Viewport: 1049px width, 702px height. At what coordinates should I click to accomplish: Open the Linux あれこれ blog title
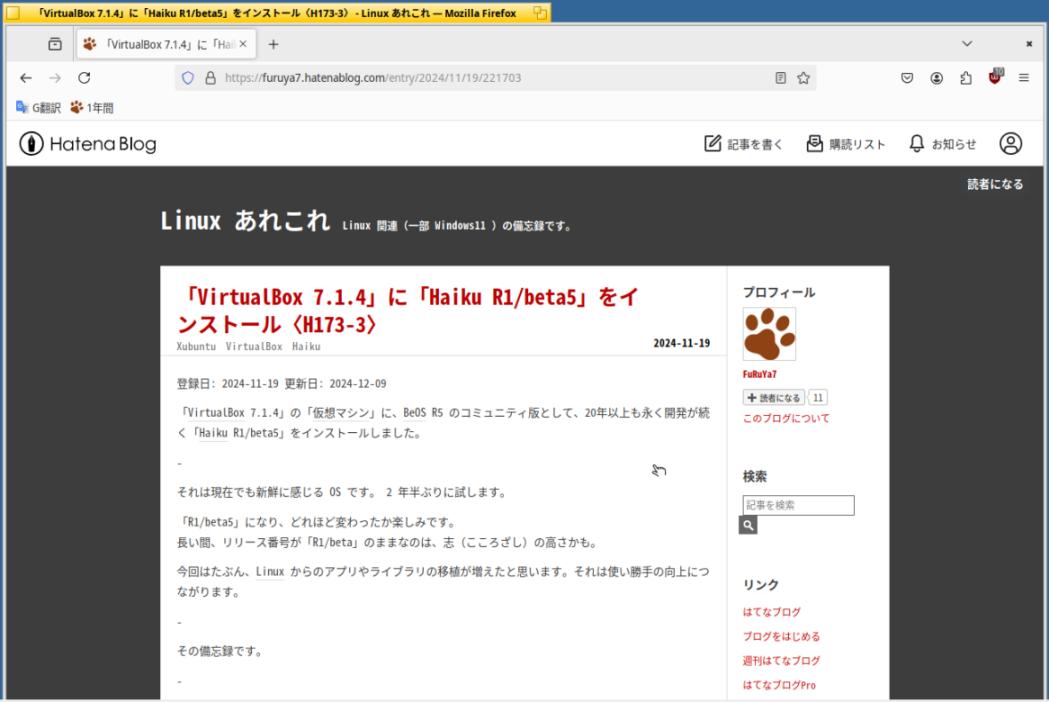(245, 221)
